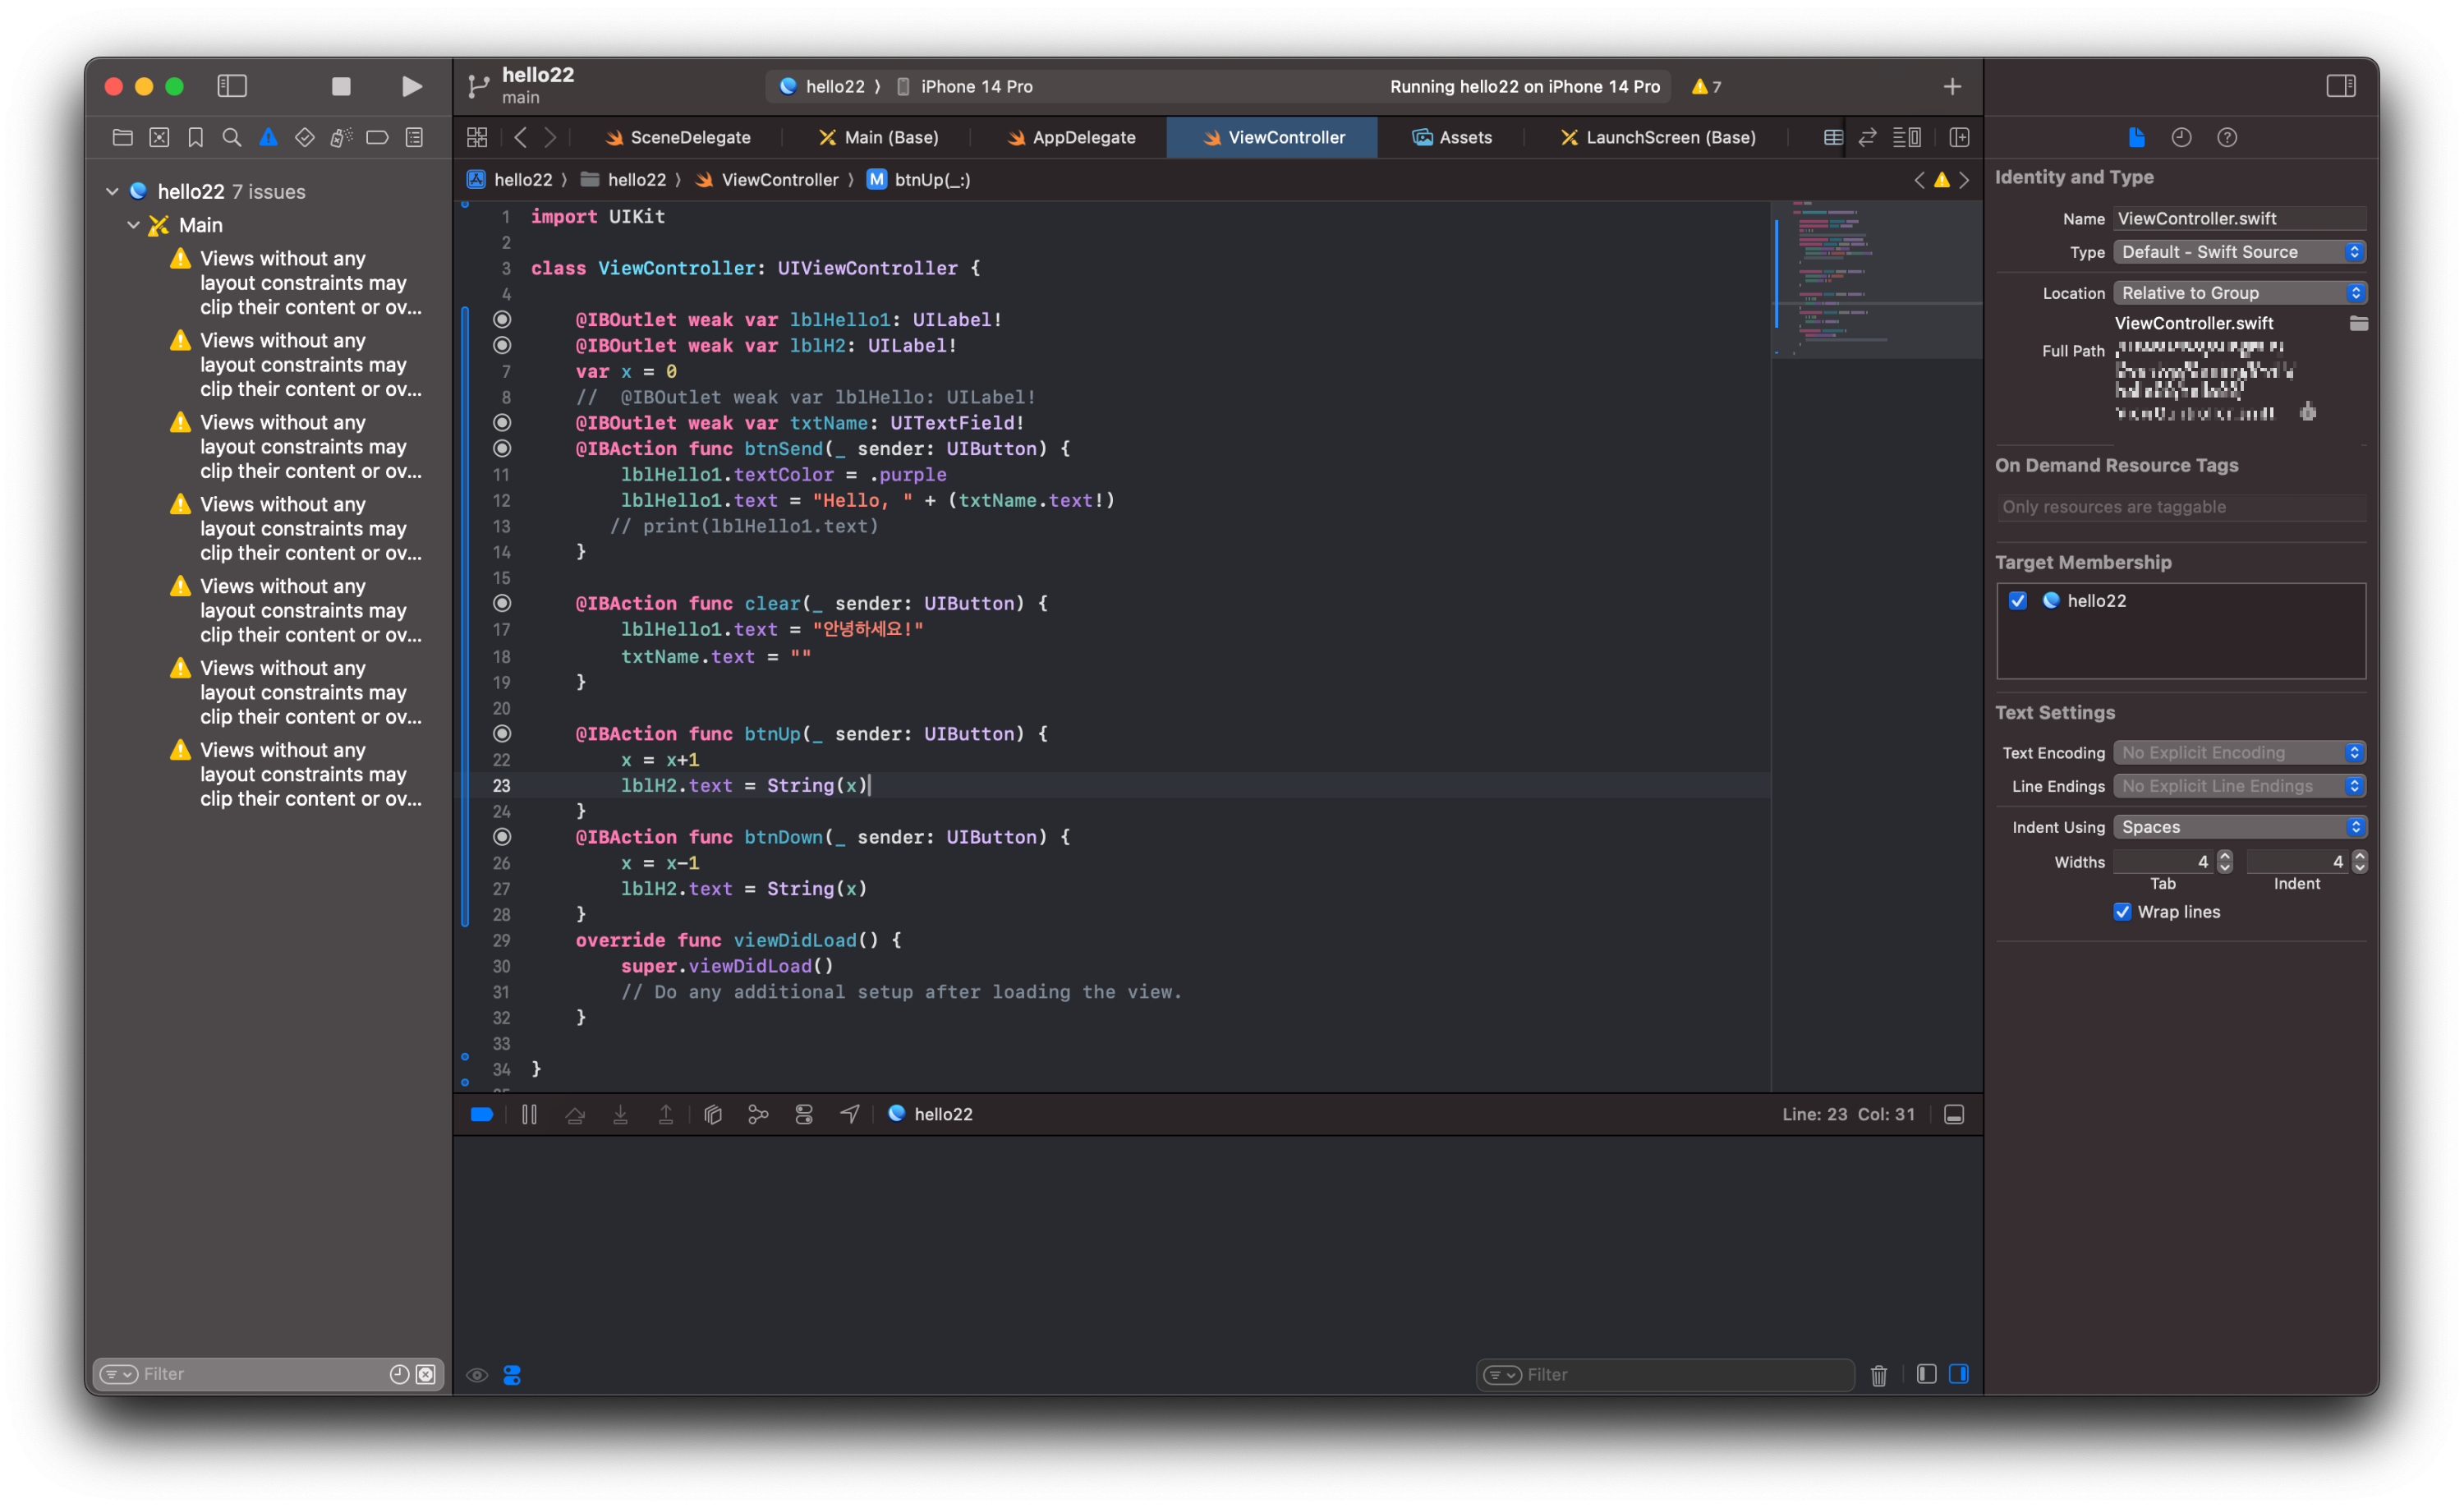Screen dimensions: 2464x1508
Task: Collapse the Main issues group
Action: (133, 225)
